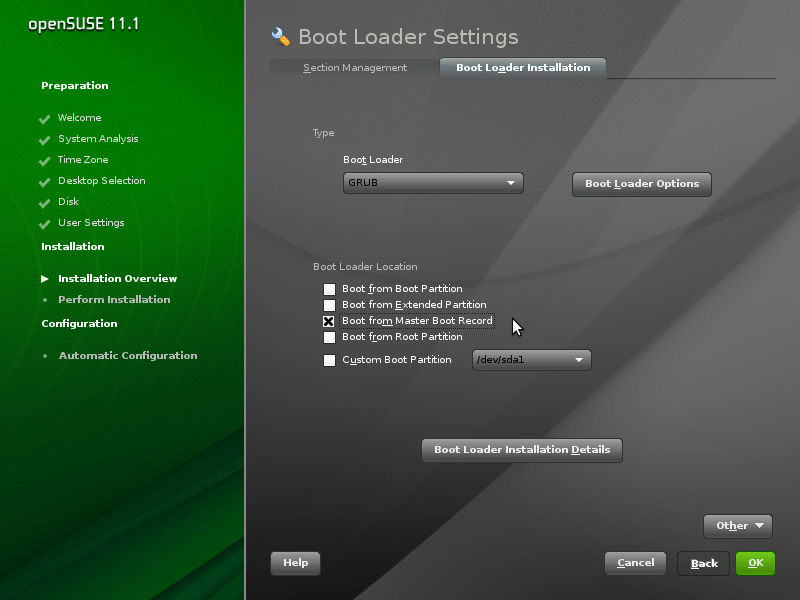Click the User Settings step text
The width and height of the screenshot is (800, 600).
pyautogui.click(x=91, y=223)
